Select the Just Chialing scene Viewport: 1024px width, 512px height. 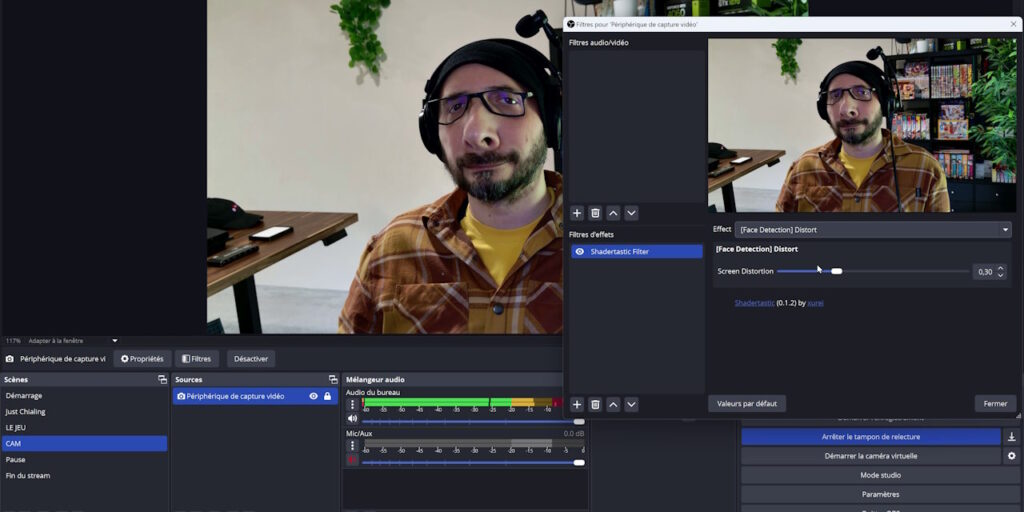click(84, 412)
